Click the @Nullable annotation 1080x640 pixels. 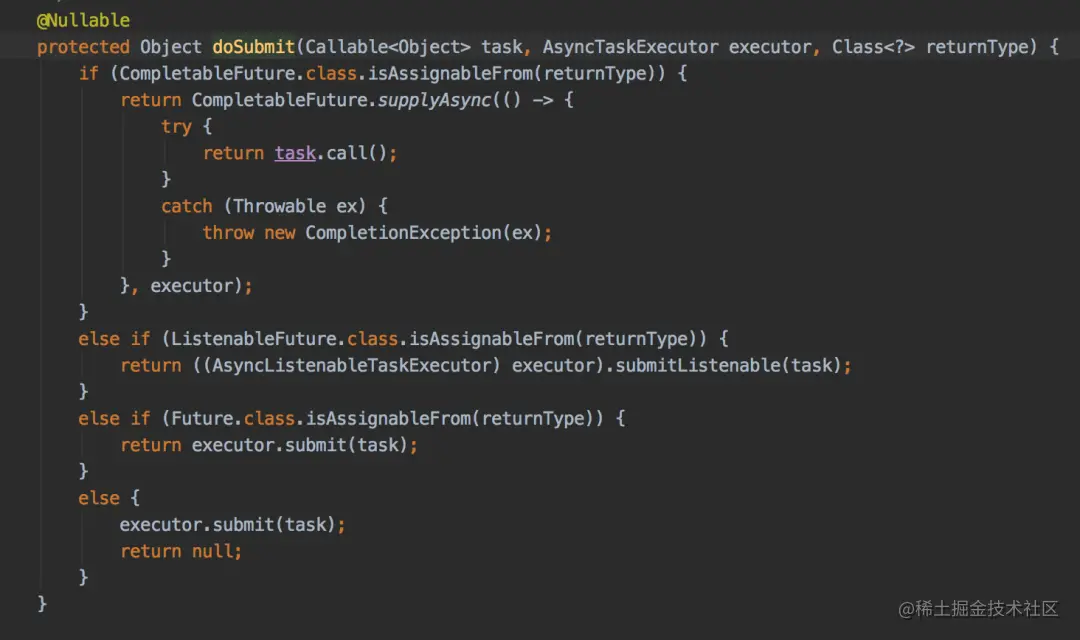click(83, 21)
